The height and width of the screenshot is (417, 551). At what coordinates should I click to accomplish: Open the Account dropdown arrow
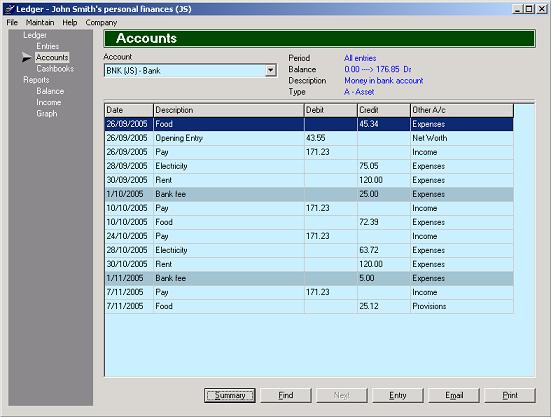270,71
